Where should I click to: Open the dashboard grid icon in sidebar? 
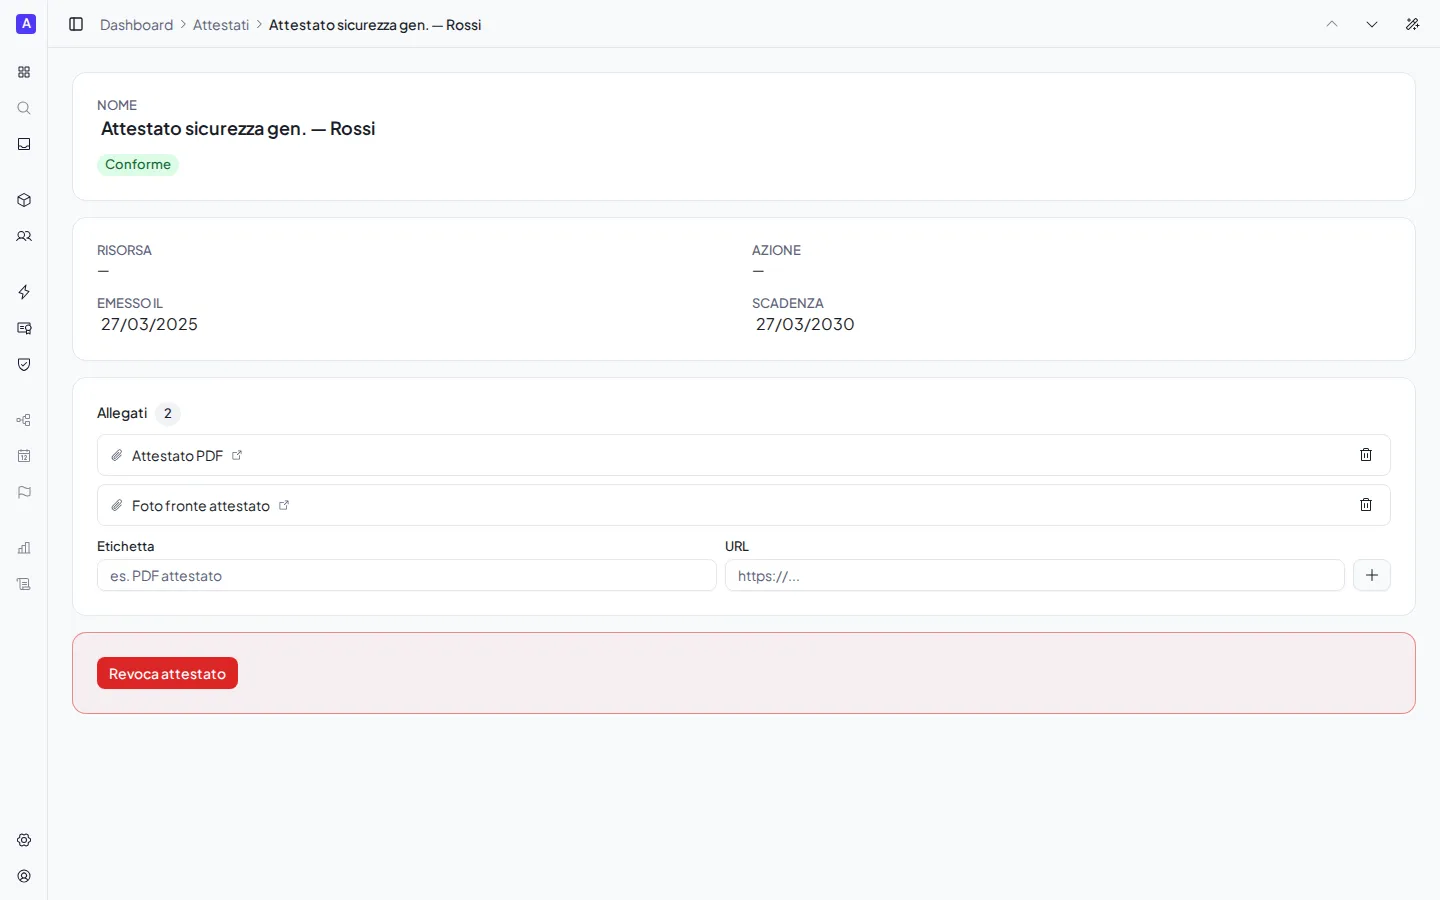click(x=24, y=72)
